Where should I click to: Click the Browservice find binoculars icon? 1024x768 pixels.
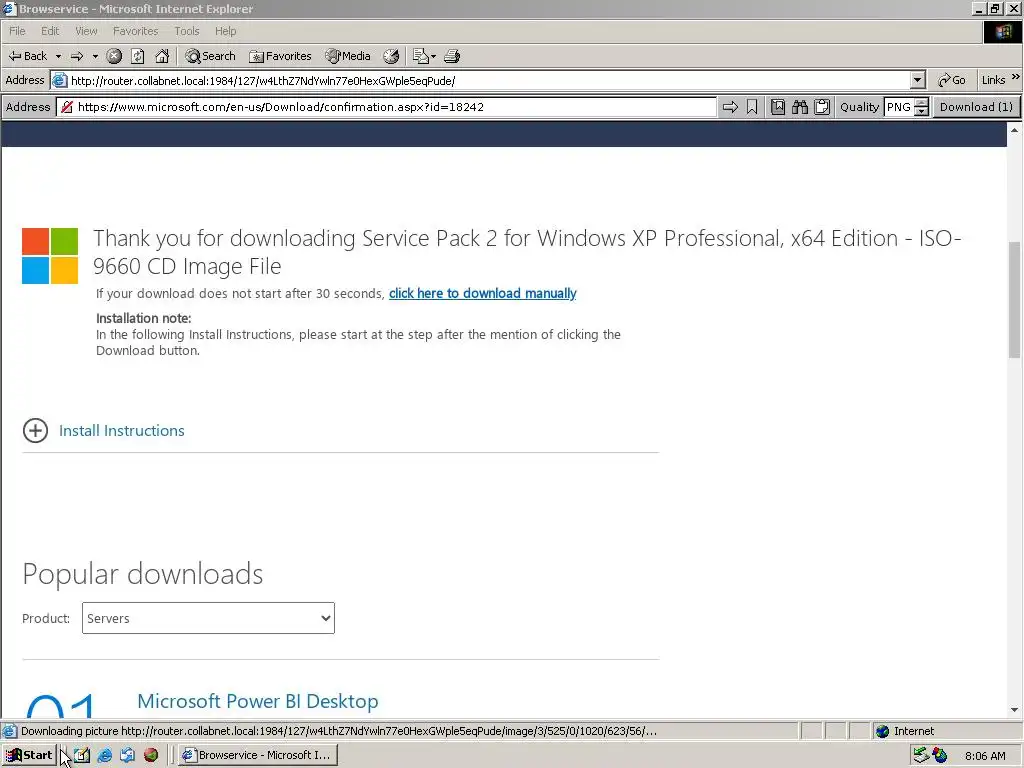click(x=800, y=107)
